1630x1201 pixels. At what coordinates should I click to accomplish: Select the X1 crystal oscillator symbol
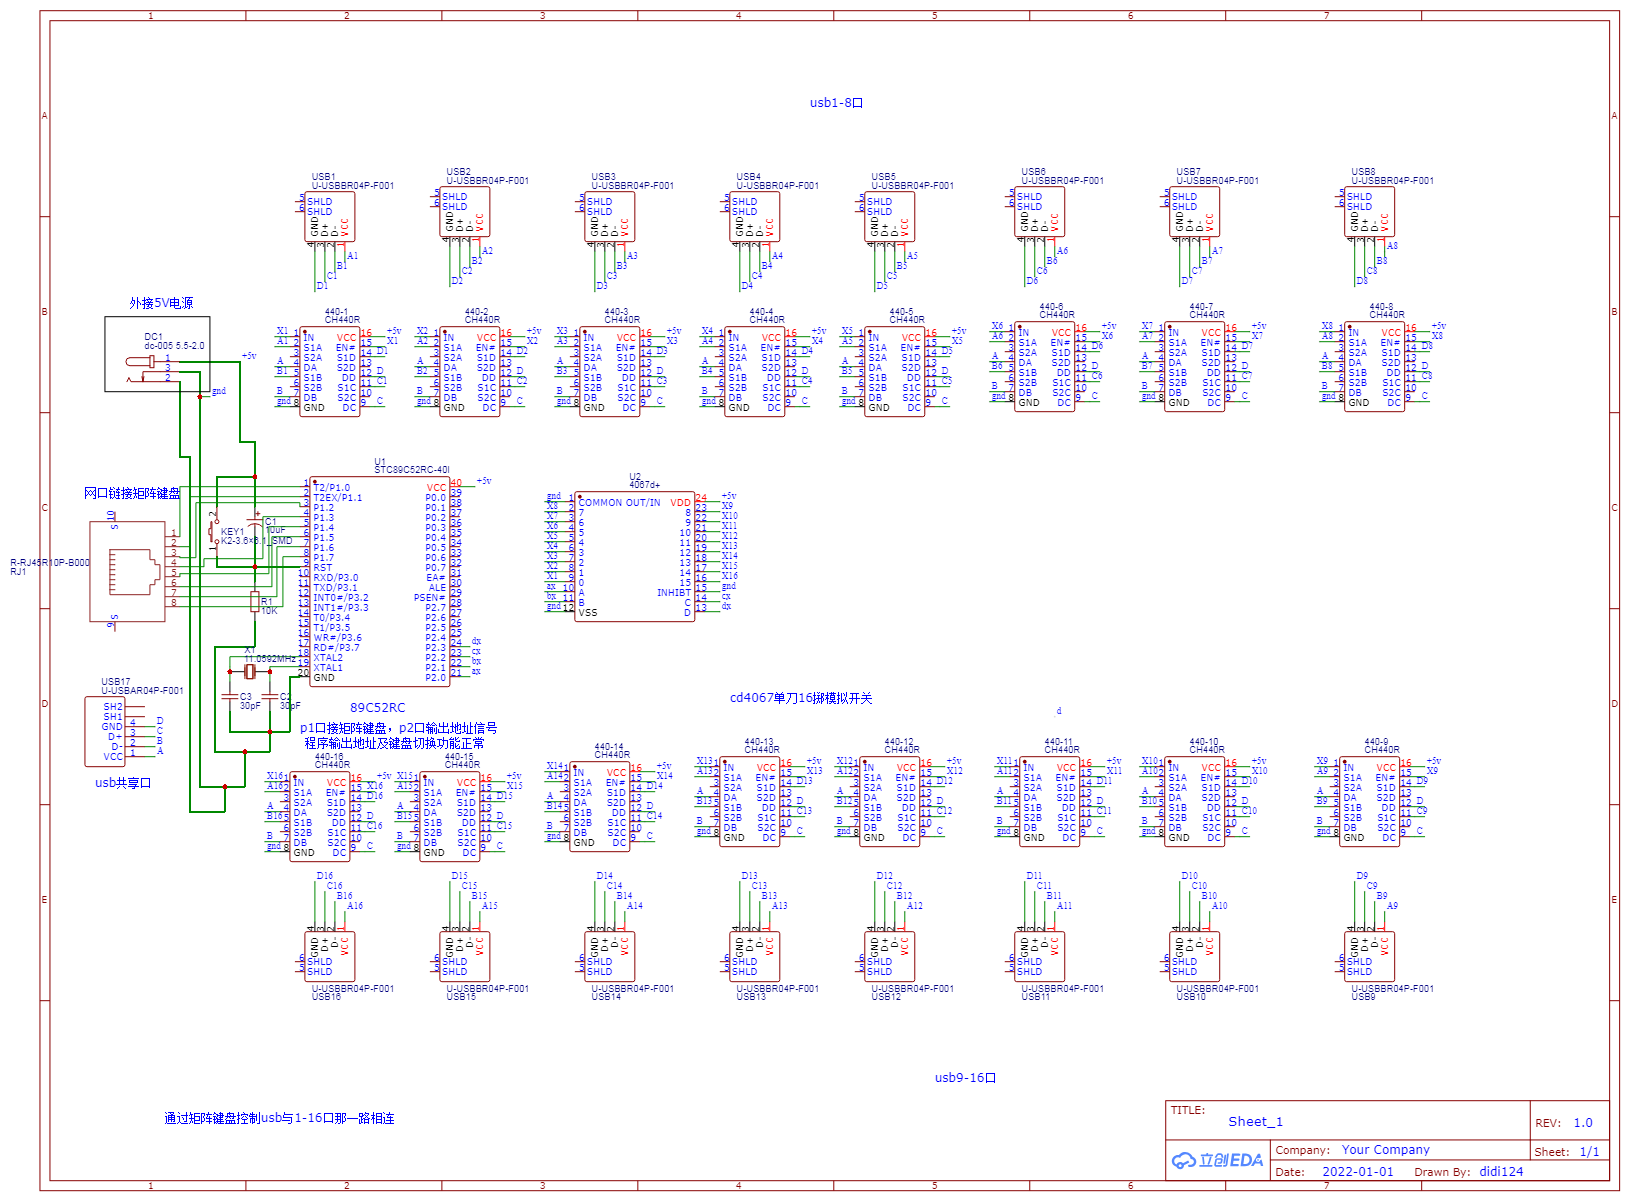click(250, 671)
